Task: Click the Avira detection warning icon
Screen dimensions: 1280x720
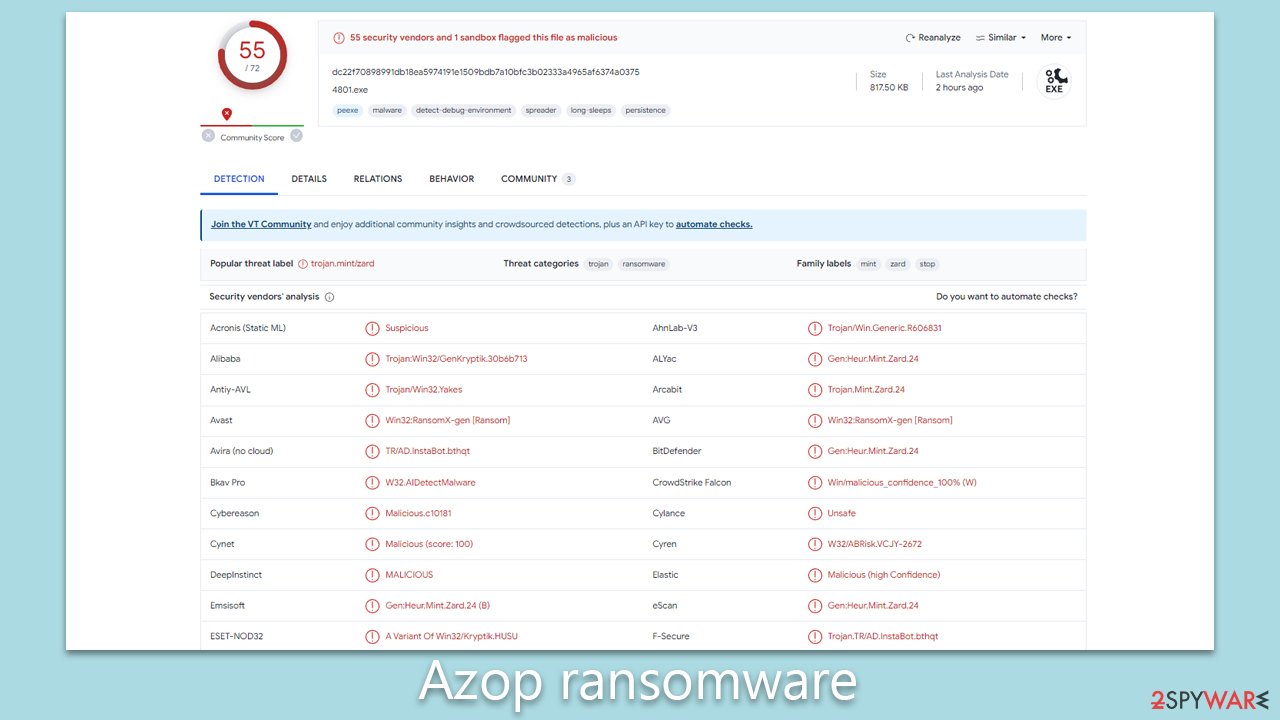Action: pyautogui.click(x=372, y=451)
